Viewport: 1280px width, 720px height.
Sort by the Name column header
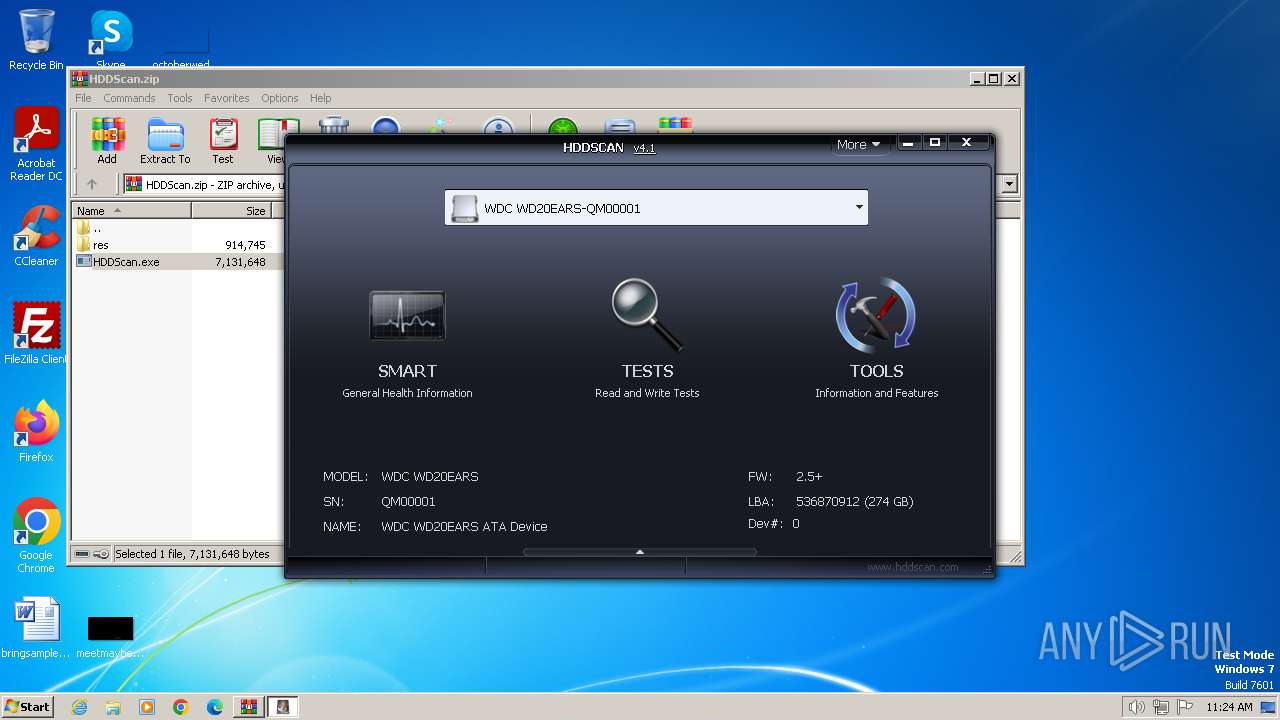pyautogui.click(x=131, y=210)
